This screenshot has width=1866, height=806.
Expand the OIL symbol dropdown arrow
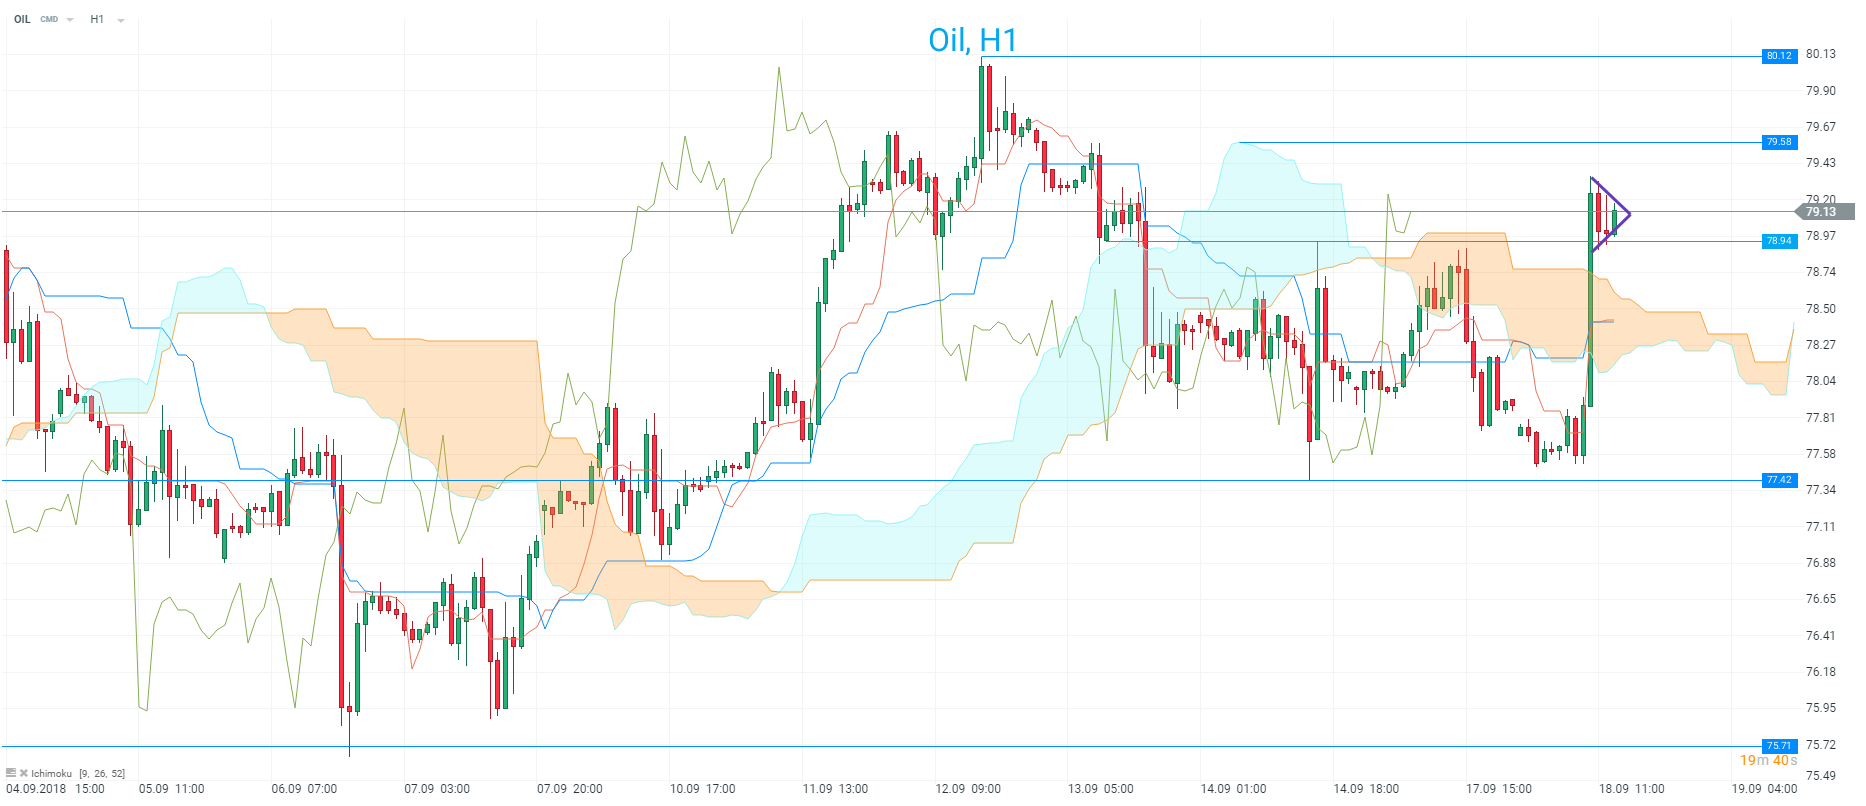(70, 20)
